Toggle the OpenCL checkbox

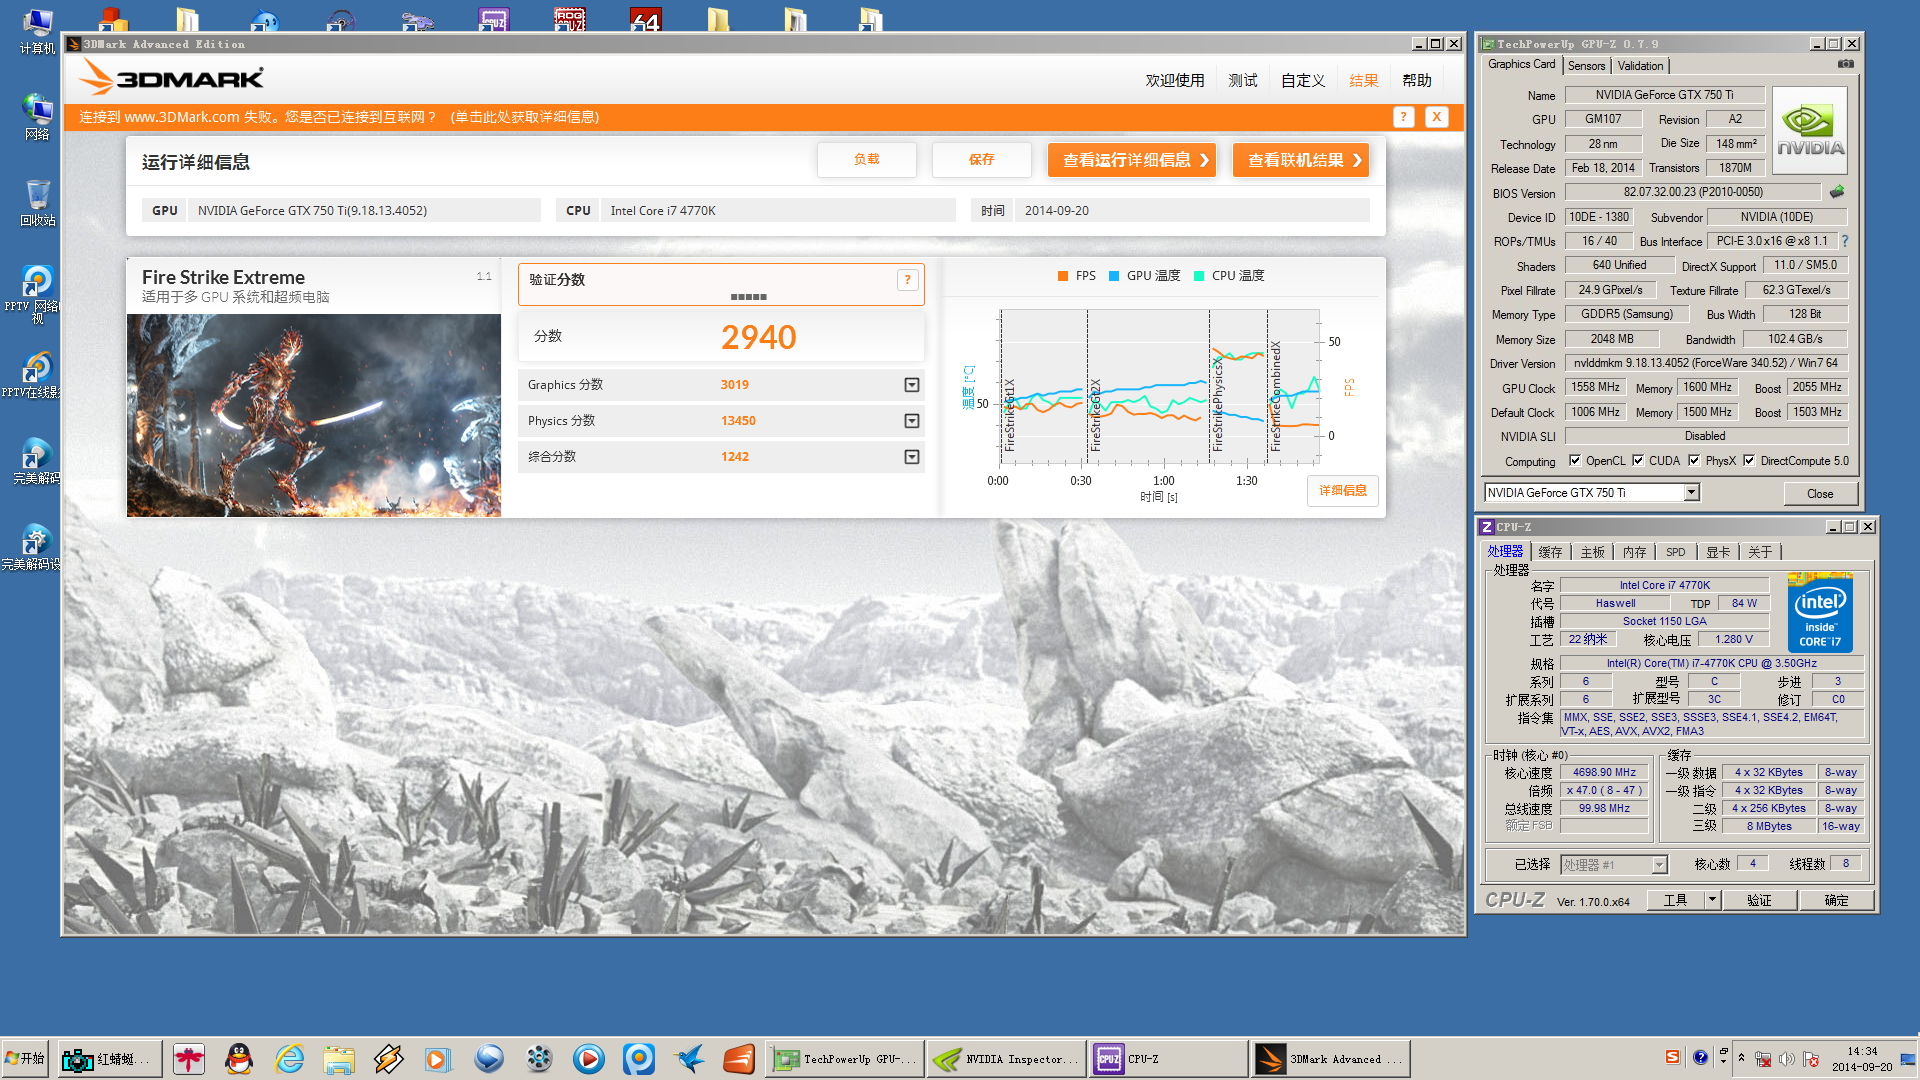coord(1575,461)
